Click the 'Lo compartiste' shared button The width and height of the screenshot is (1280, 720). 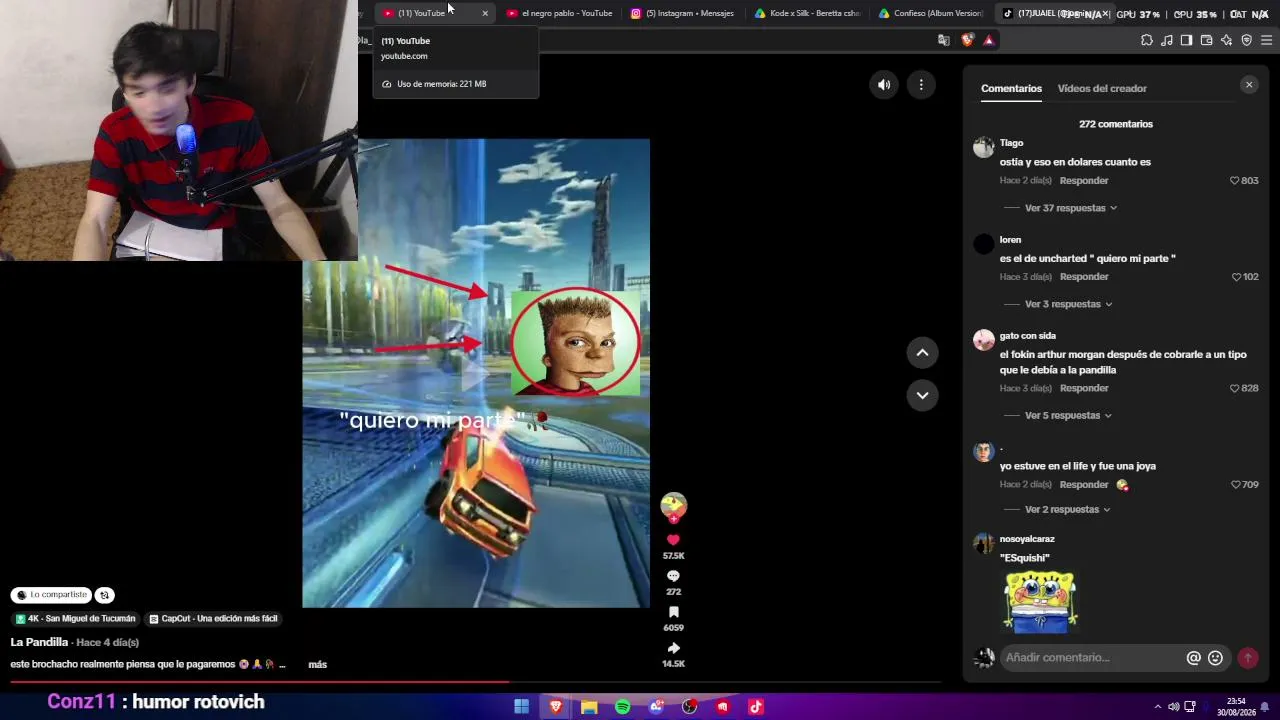51,595
